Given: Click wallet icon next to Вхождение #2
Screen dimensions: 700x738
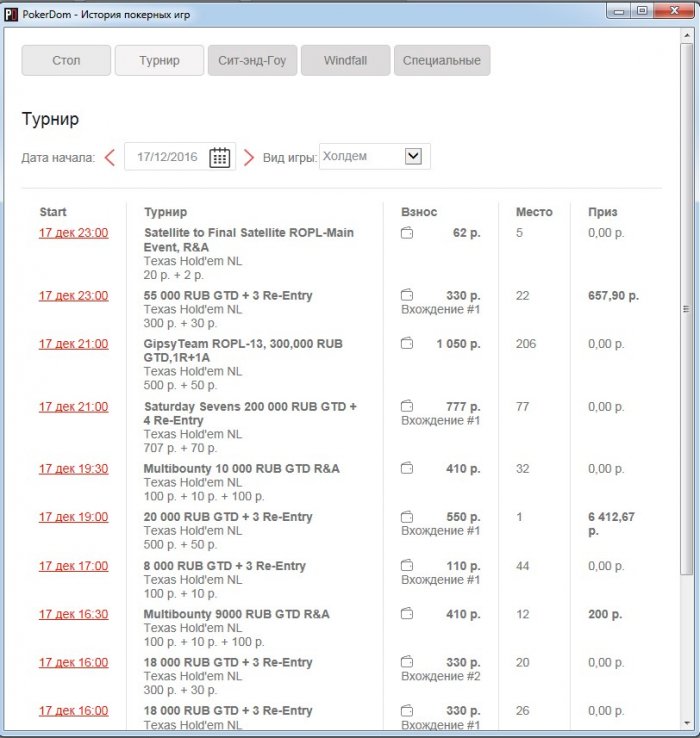Looking at the screenshot, I should coord(407,662).
